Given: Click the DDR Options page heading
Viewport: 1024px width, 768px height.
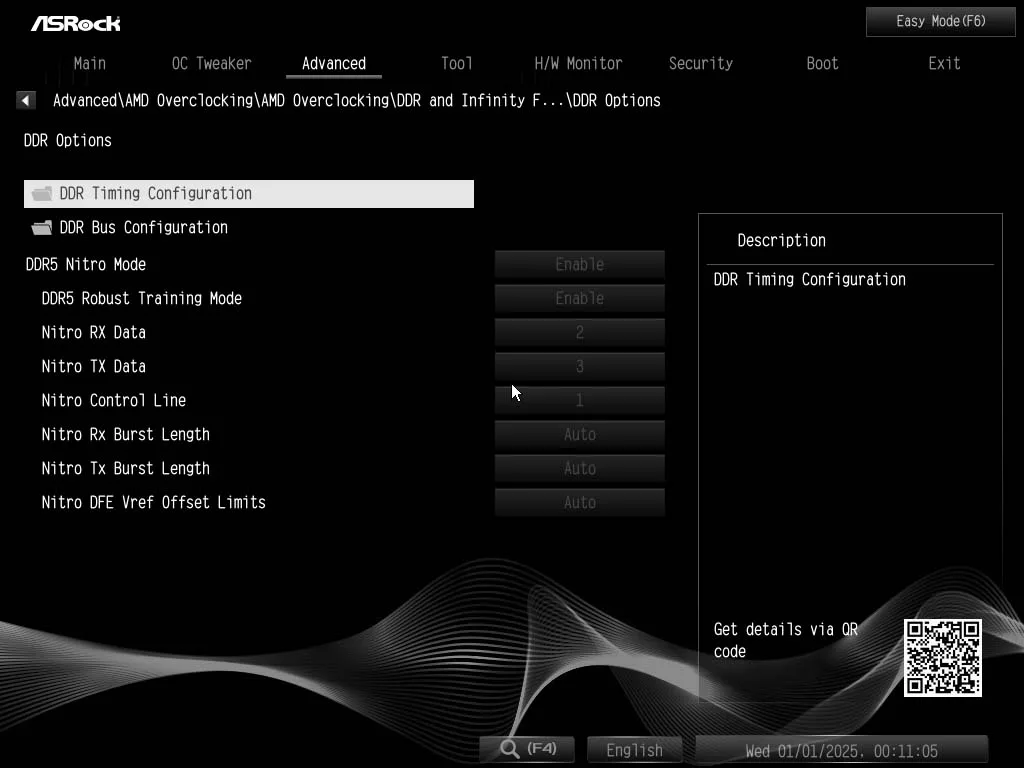Looking at the screenshot, I should point(68,140).
